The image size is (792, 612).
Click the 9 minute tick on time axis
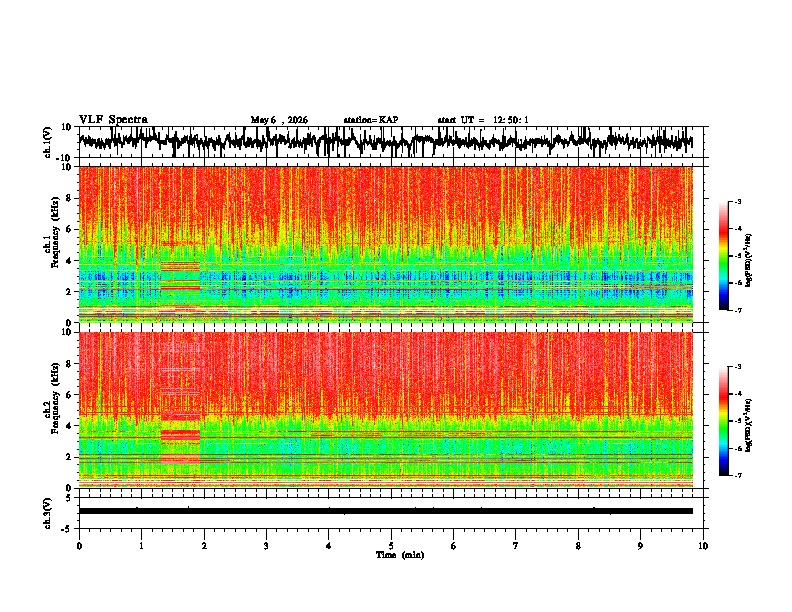[640, 546]
